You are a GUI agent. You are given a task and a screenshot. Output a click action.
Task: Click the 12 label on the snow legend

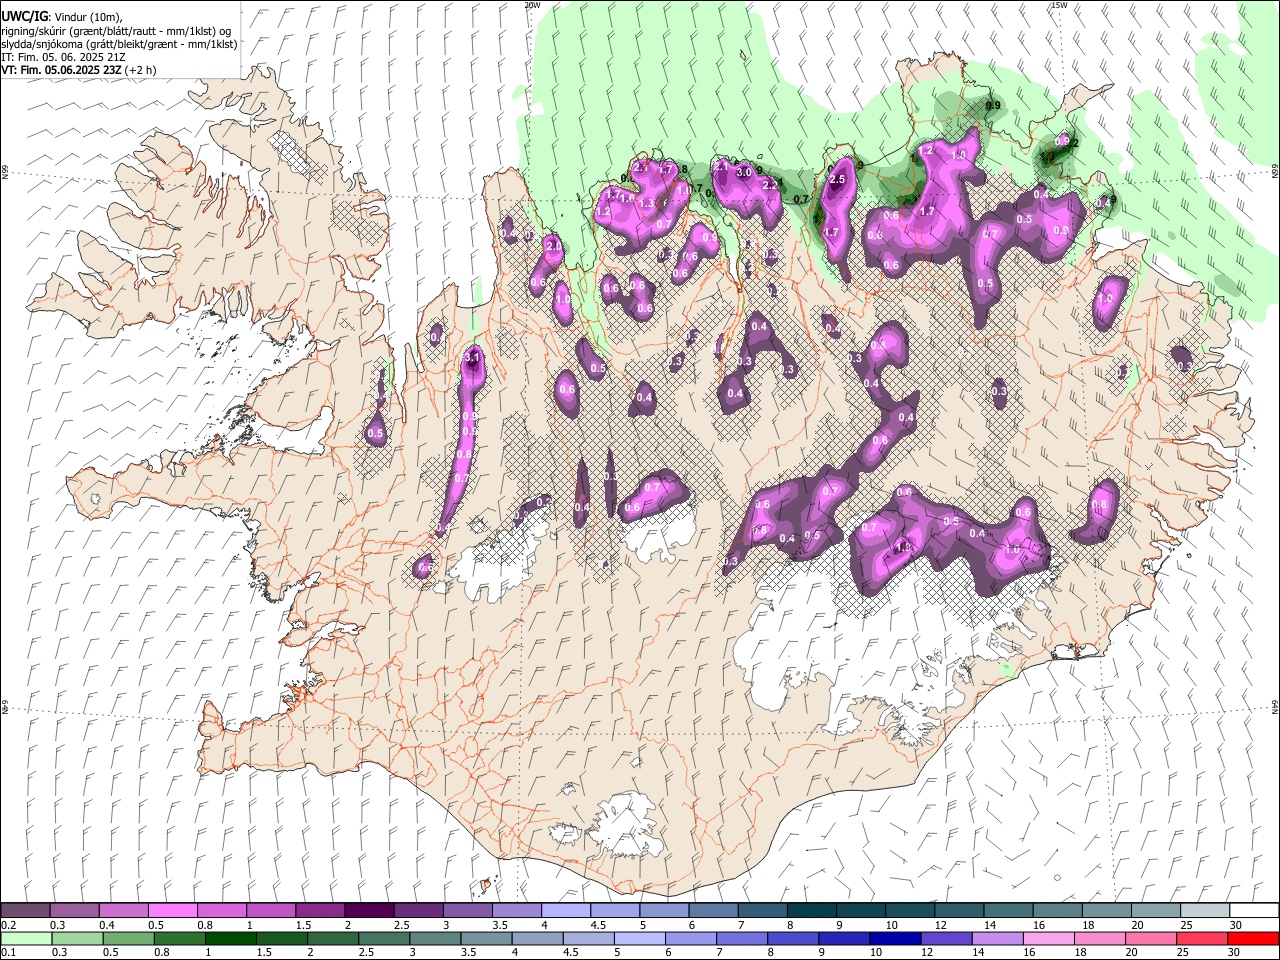click(941, 925)
